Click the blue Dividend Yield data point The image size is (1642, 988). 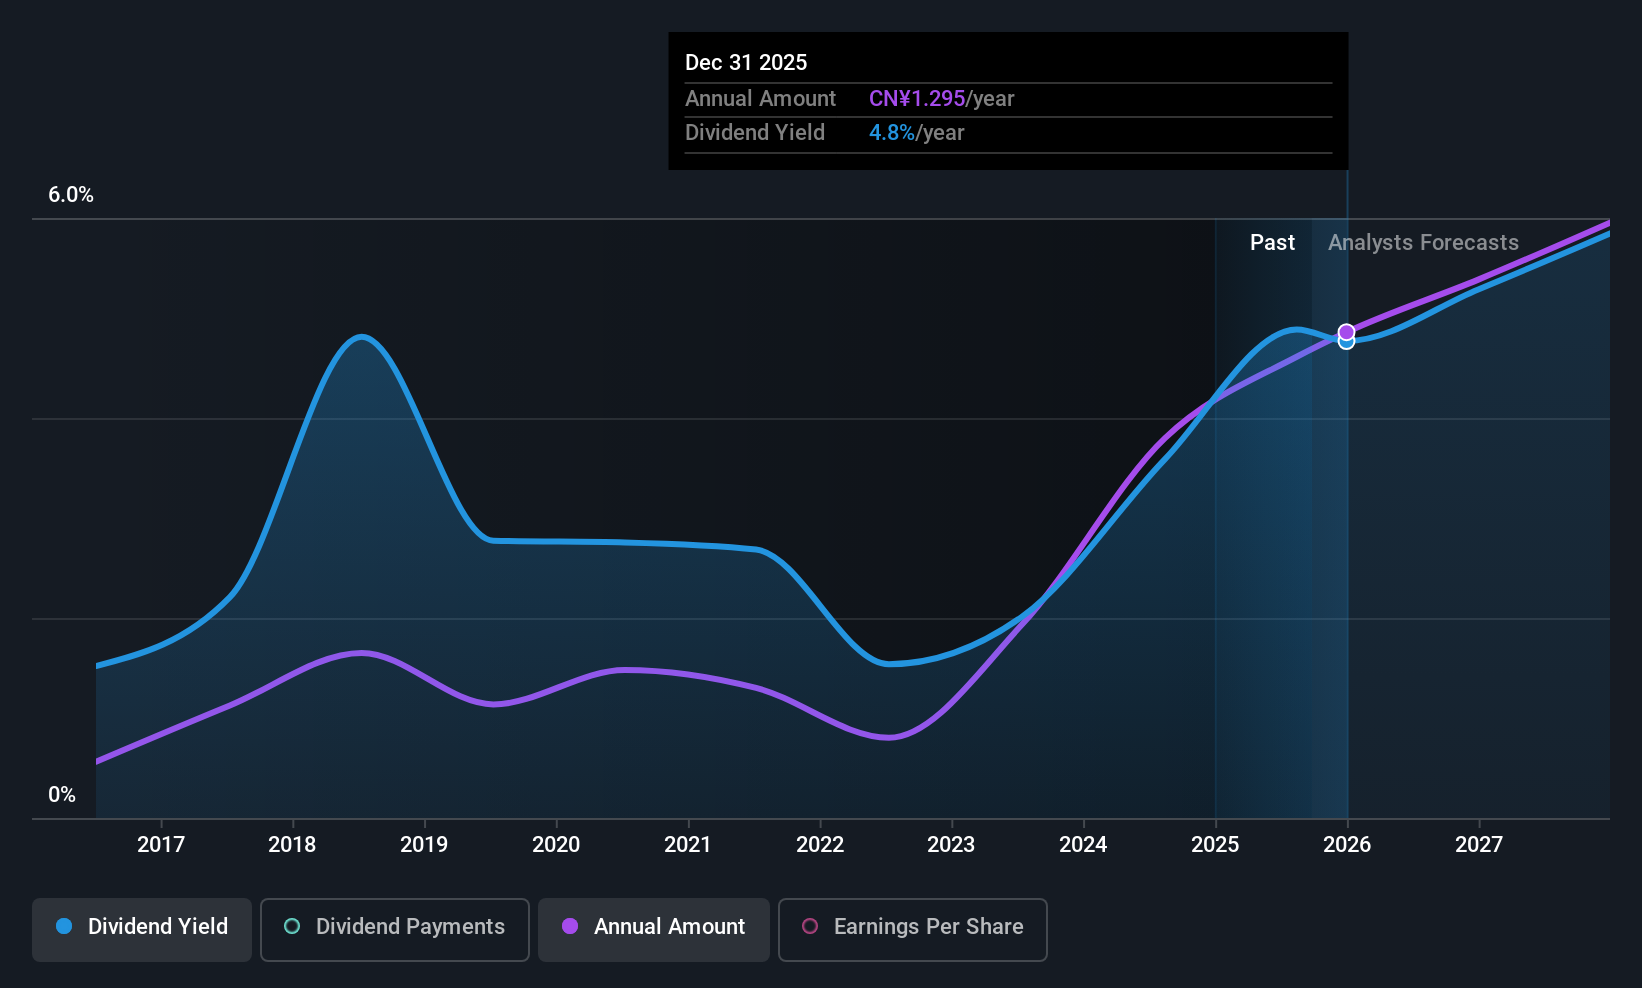point(1347,344)
